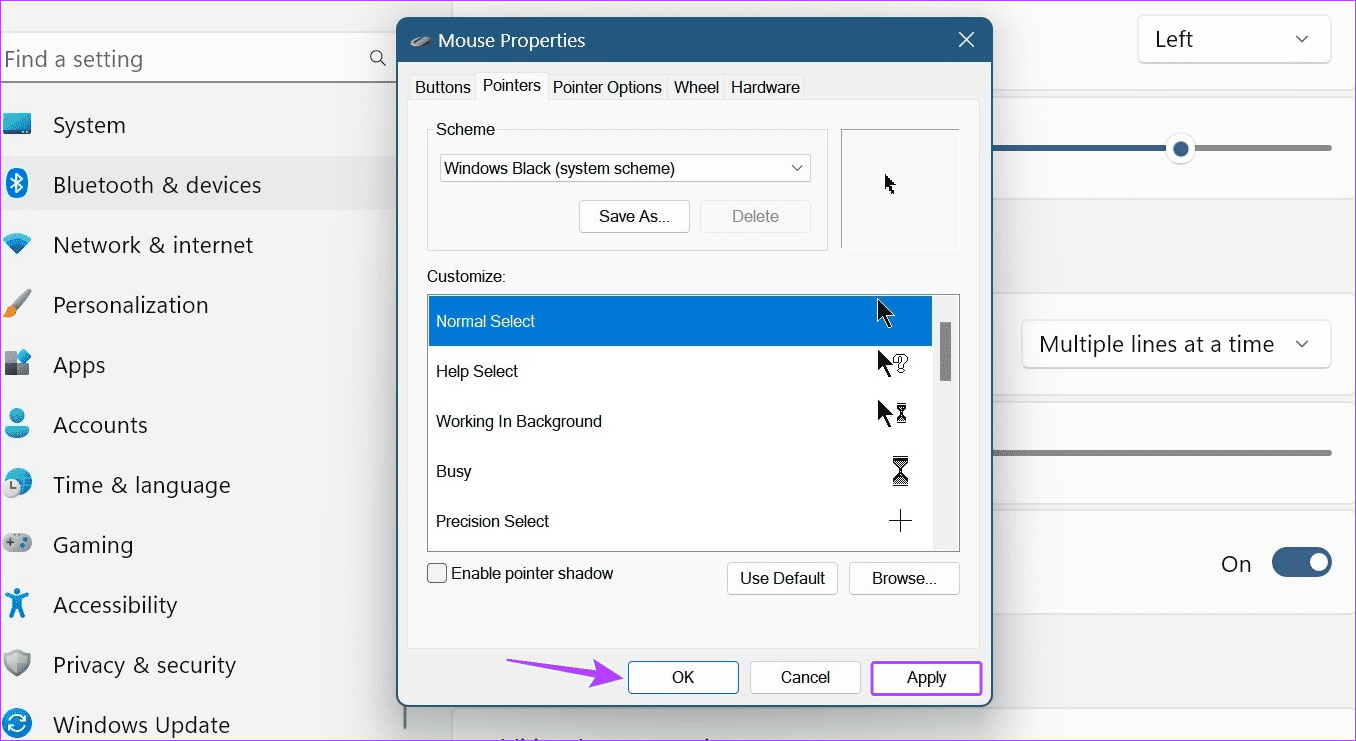
Task: Click the Accounts person icon
Action: pyautogui.click(x=17, y=424)
